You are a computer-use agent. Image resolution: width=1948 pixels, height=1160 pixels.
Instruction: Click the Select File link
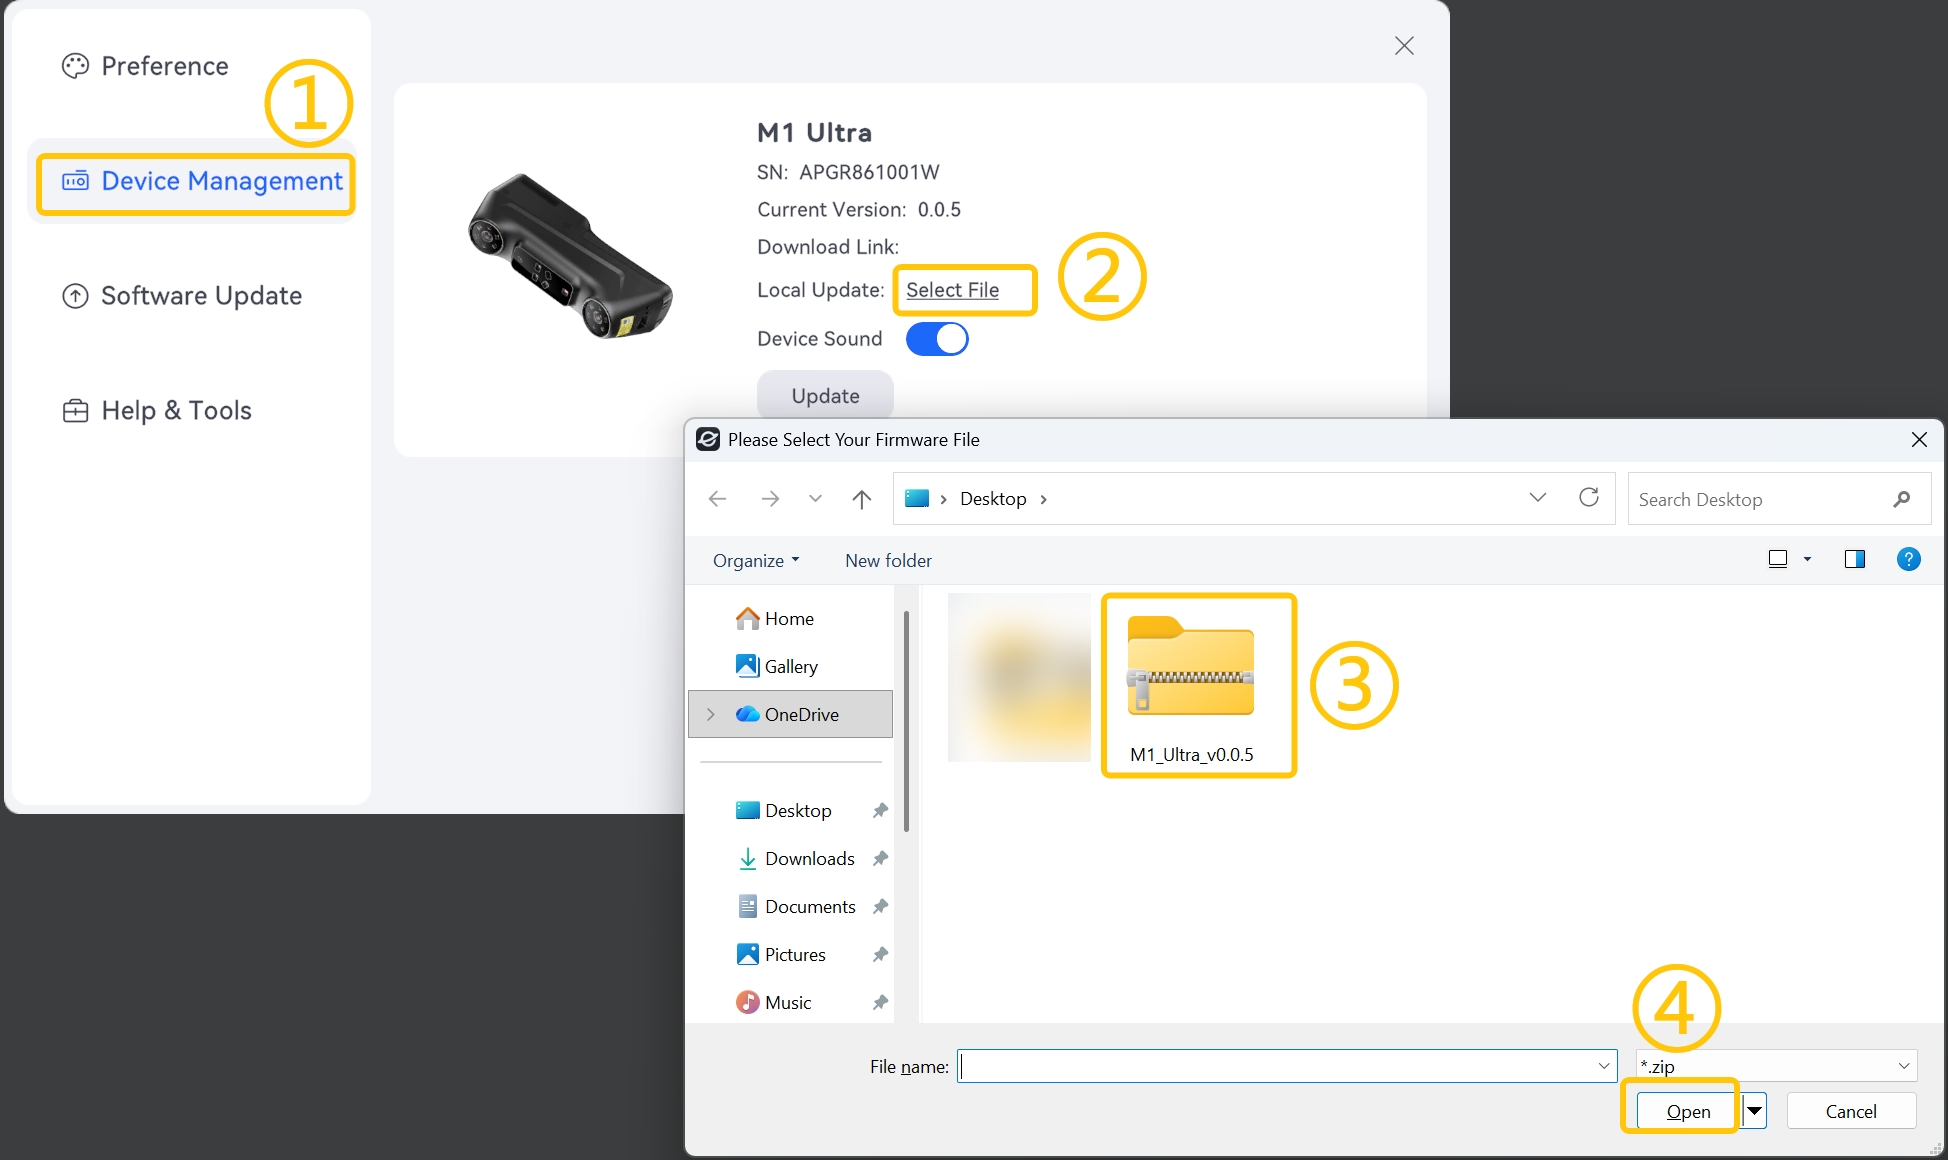[x=952, y=290]
